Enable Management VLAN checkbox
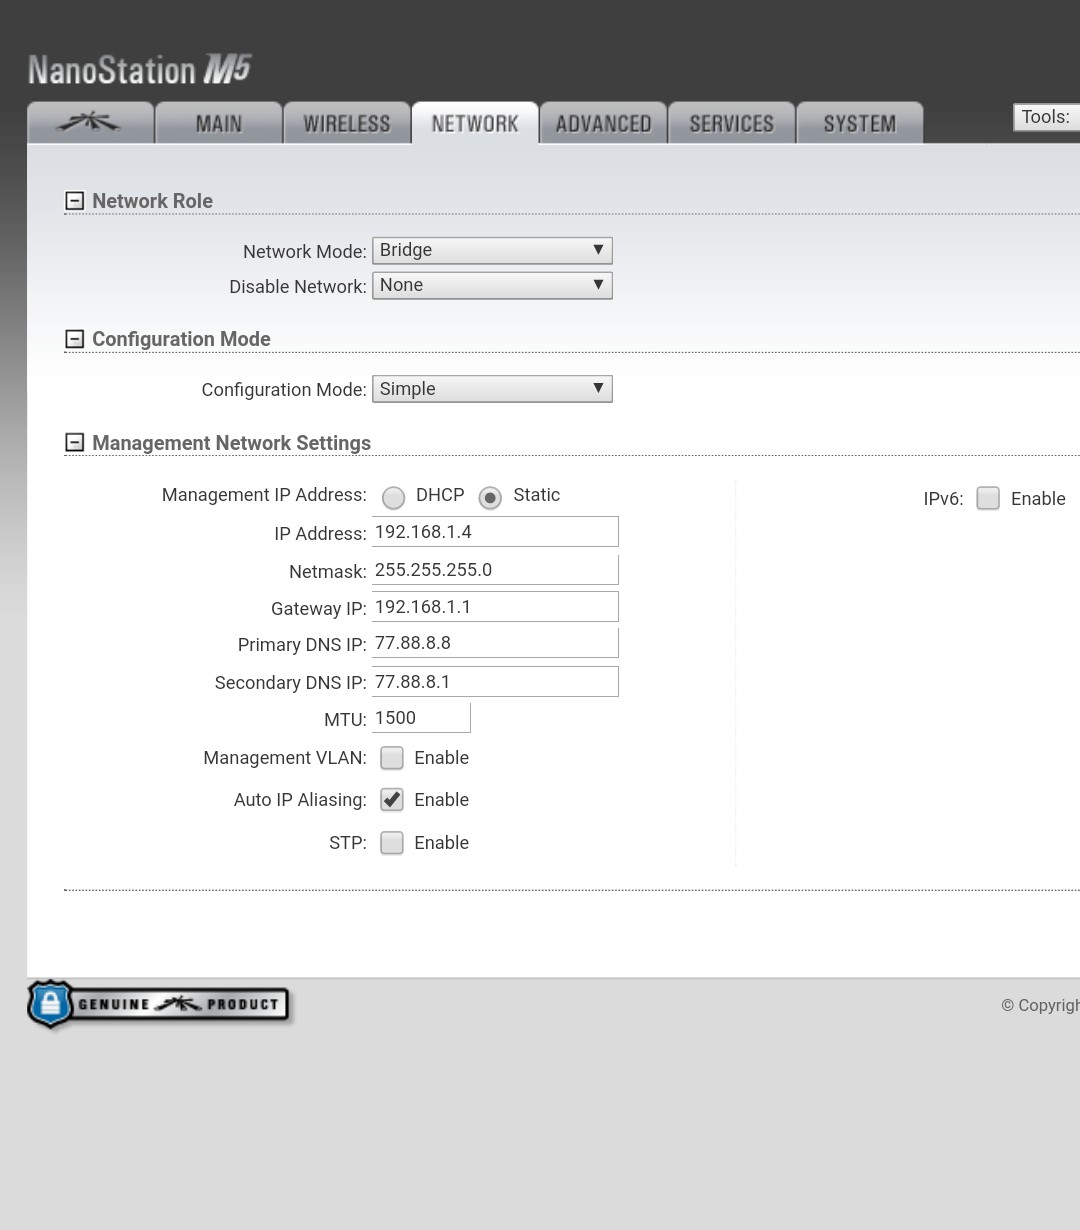This screenshot has width=1080, height=1230. point(392,758)
